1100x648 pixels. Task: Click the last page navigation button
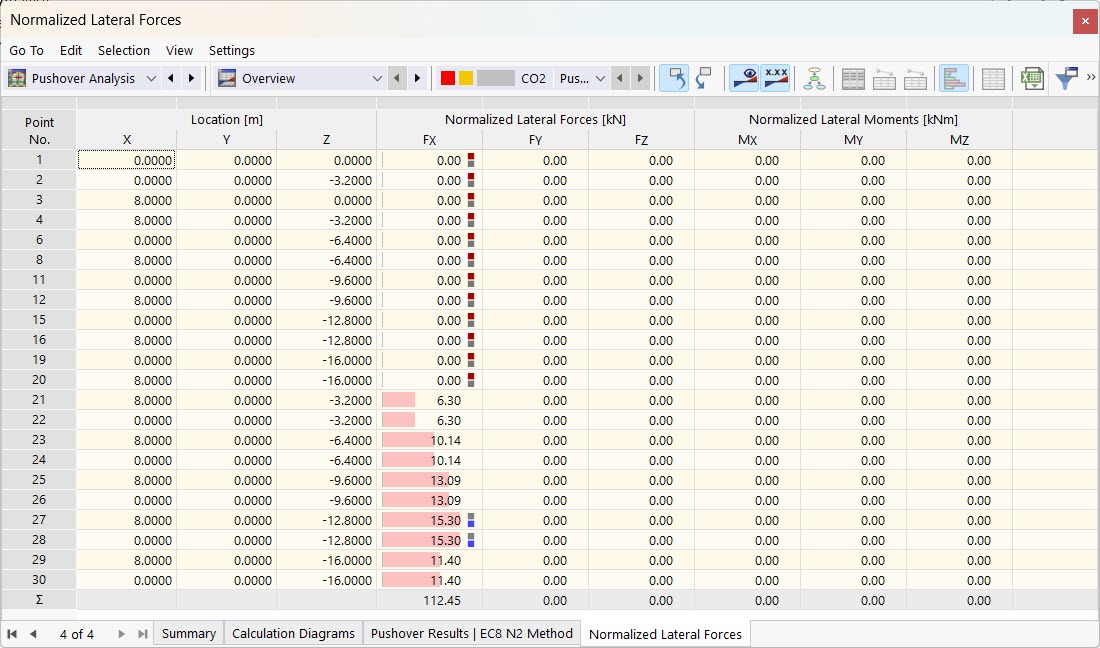140,633
